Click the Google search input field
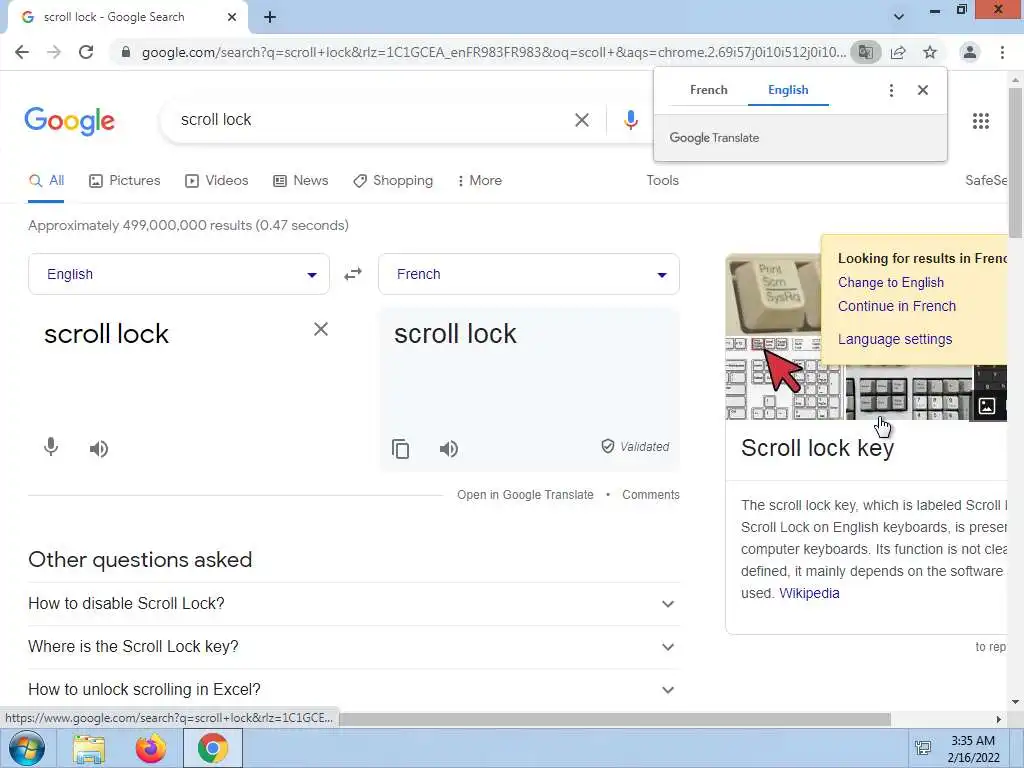This screenshot has height=768, width=1024. point(372,120)
